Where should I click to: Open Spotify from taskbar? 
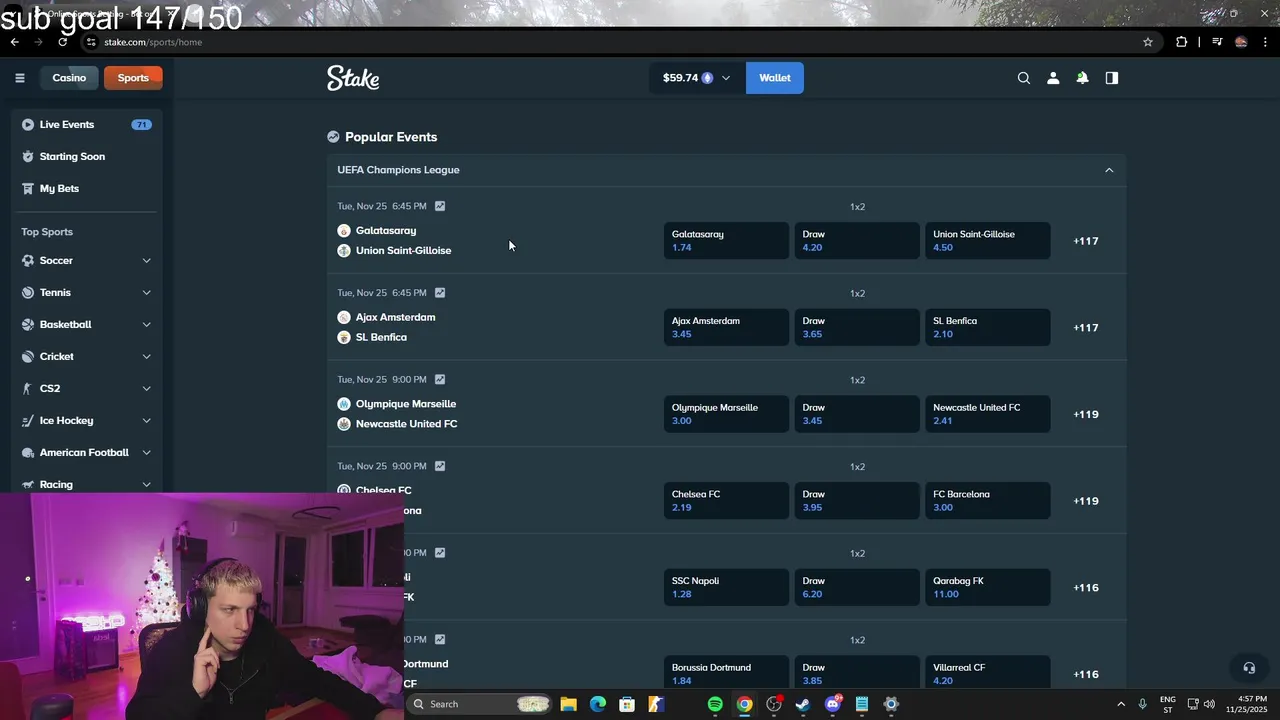tap(715, 704)
